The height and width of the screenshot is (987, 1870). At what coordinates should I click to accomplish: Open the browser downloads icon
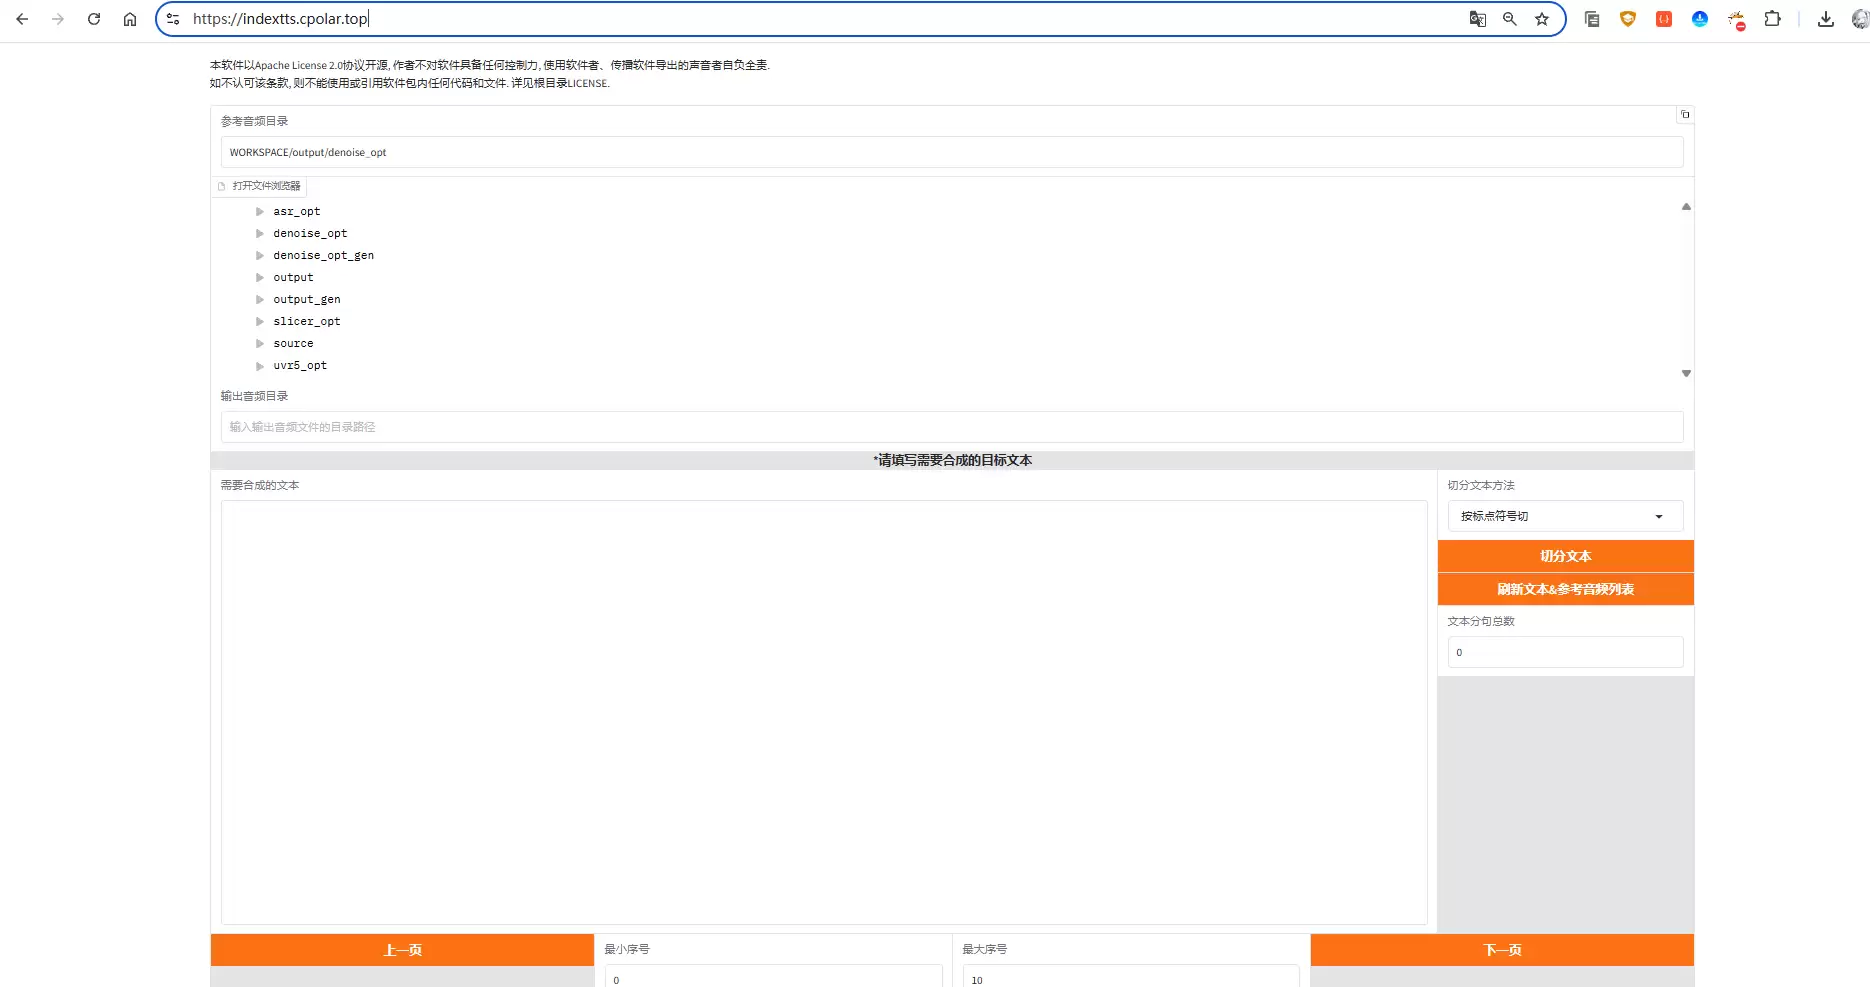point(1826,19)
